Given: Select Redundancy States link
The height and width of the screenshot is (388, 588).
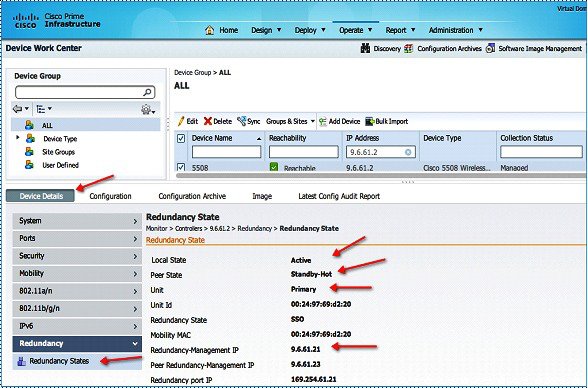Looking at the screenshot, I should [59, 361].
